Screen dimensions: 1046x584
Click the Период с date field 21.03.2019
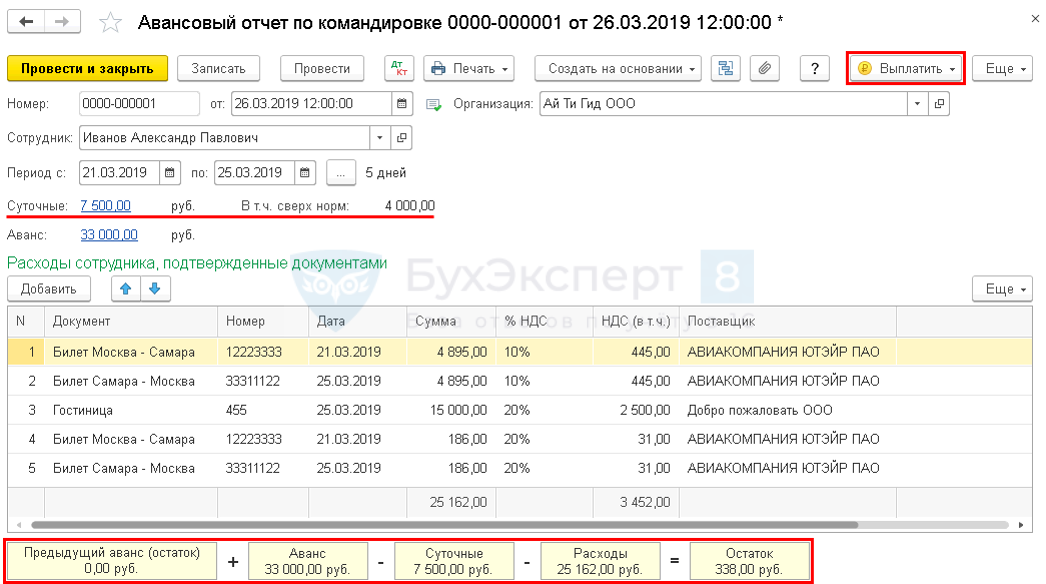119,172
